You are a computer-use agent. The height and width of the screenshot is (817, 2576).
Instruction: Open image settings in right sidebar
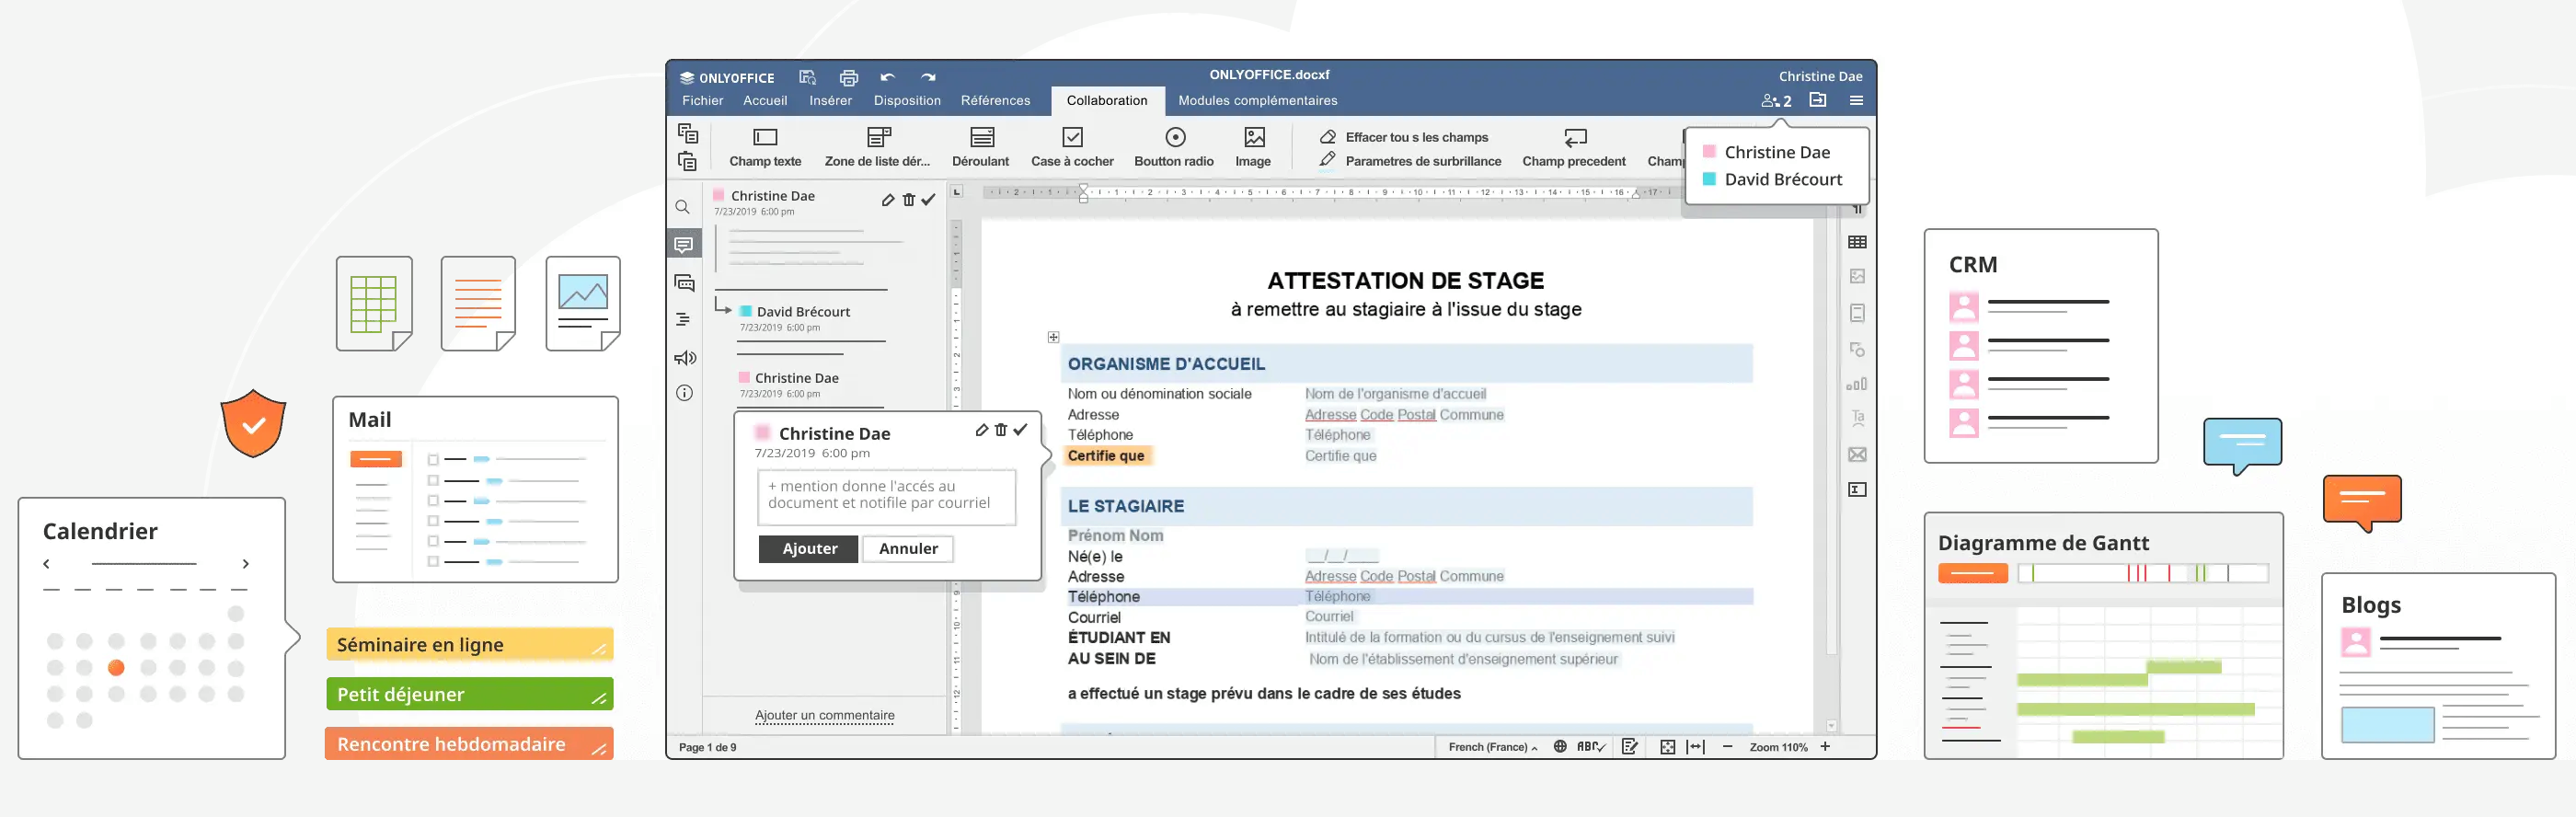(x=1857, y=276)
